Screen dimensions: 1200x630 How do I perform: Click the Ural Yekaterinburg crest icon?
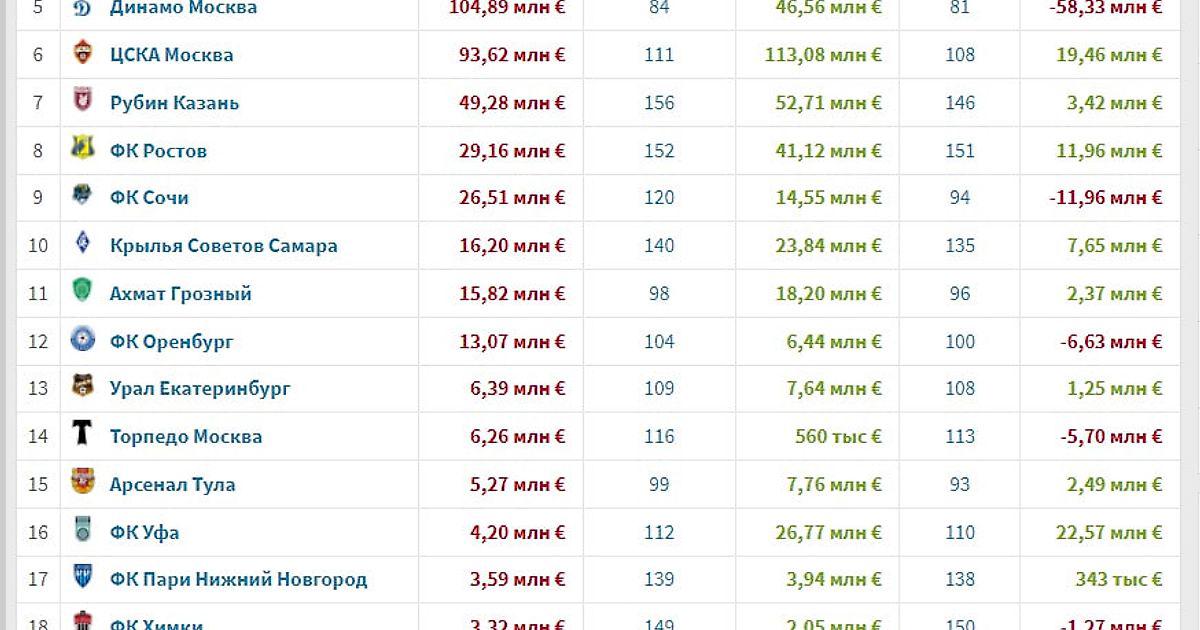click(83, 388)
